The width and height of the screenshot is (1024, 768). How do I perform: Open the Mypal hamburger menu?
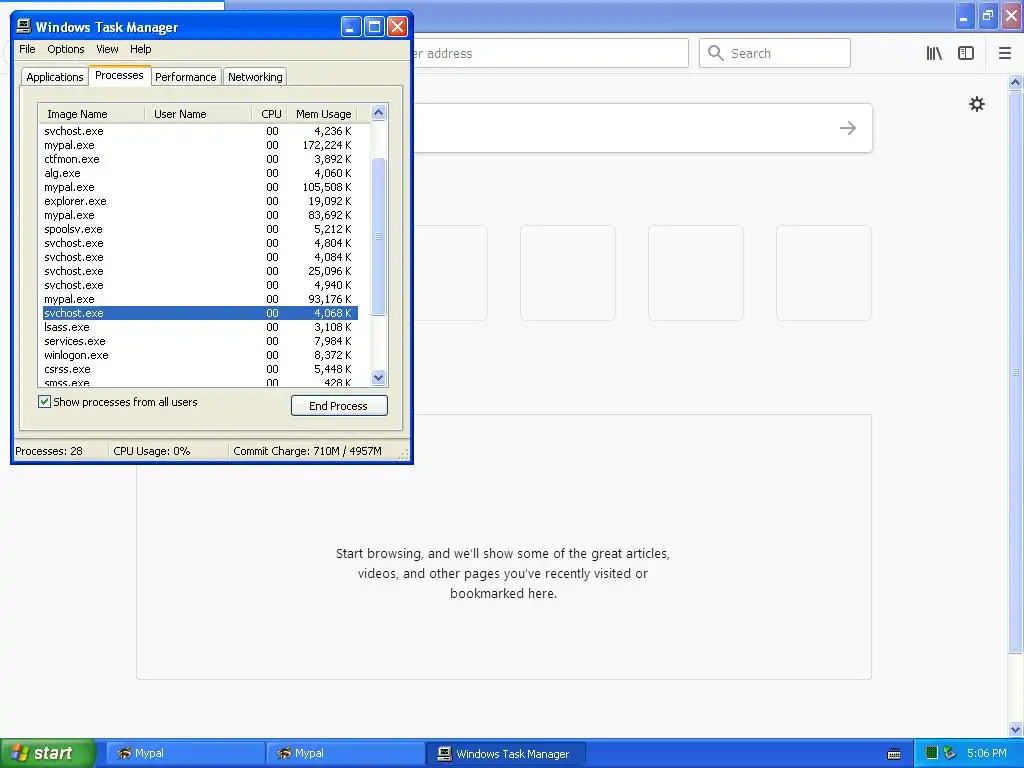pyautogui.click(x=1005, y=54)
